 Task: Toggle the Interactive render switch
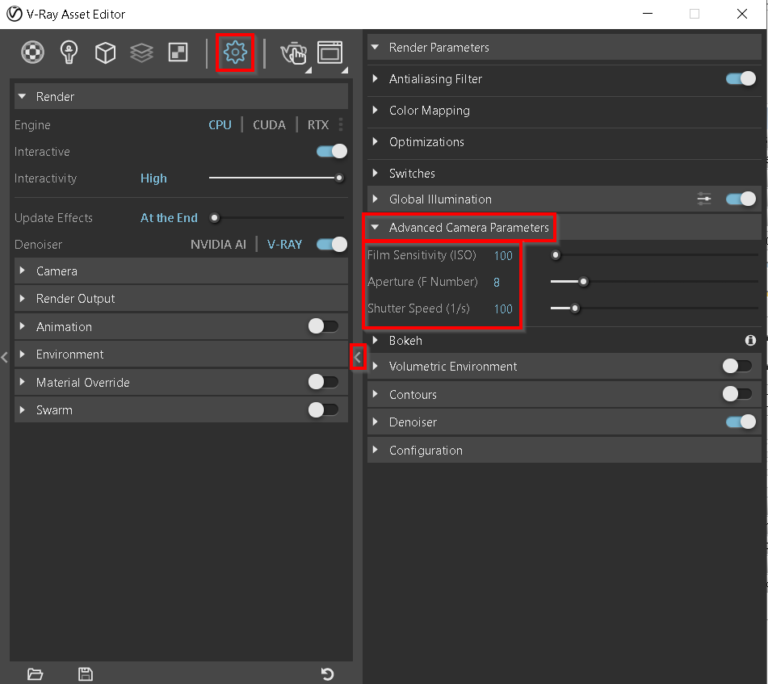click(332, 151)
